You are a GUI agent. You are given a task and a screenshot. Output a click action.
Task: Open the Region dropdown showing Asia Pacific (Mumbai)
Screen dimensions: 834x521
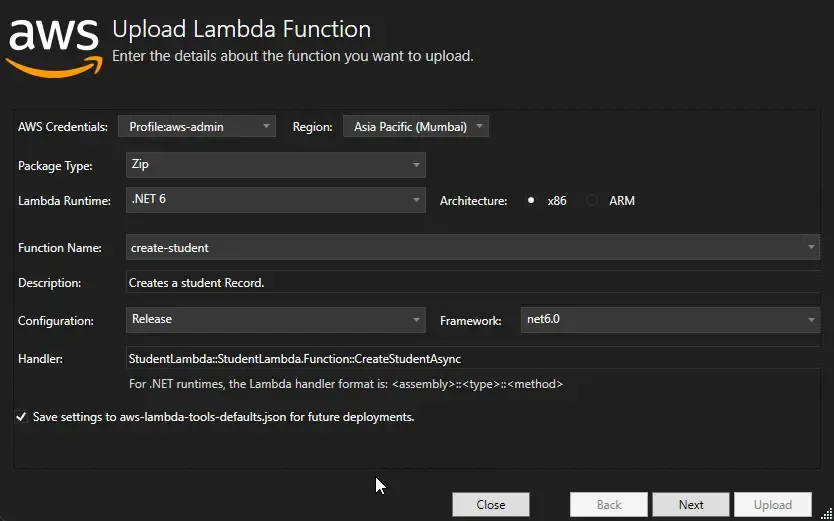click(x=415, y=127)
